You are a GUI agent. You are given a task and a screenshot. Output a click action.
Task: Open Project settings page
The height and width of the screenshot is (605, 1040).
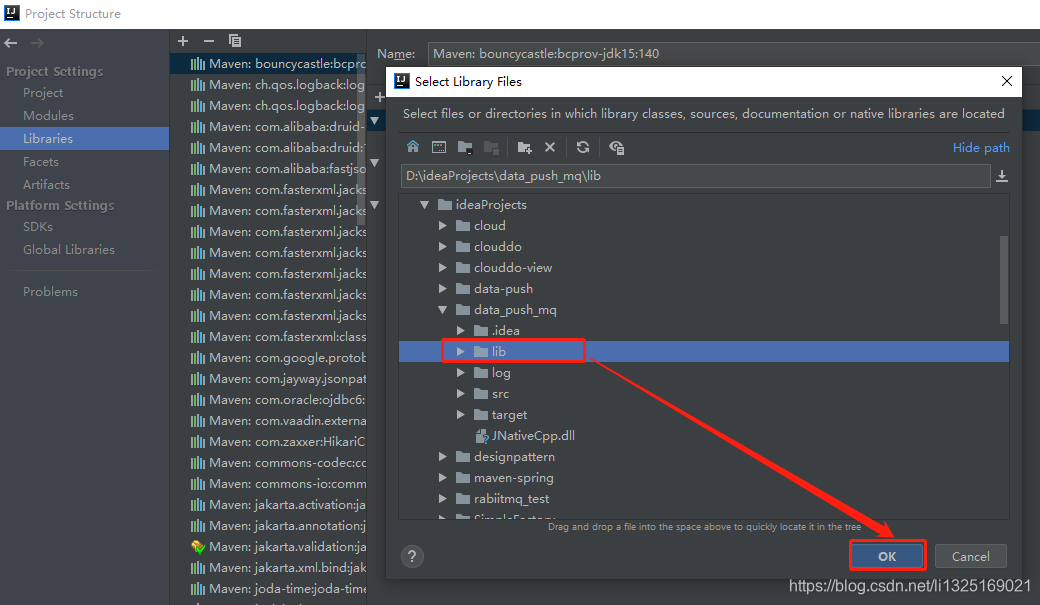tap(42, 93)
